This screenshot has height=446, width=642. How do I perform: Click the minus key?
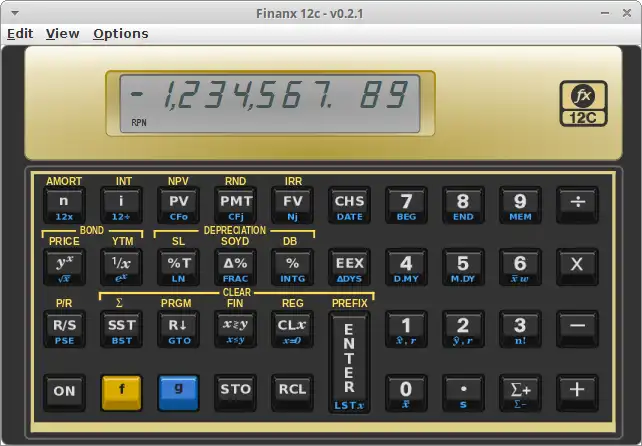pyautogui.click(x=577, y=329)
